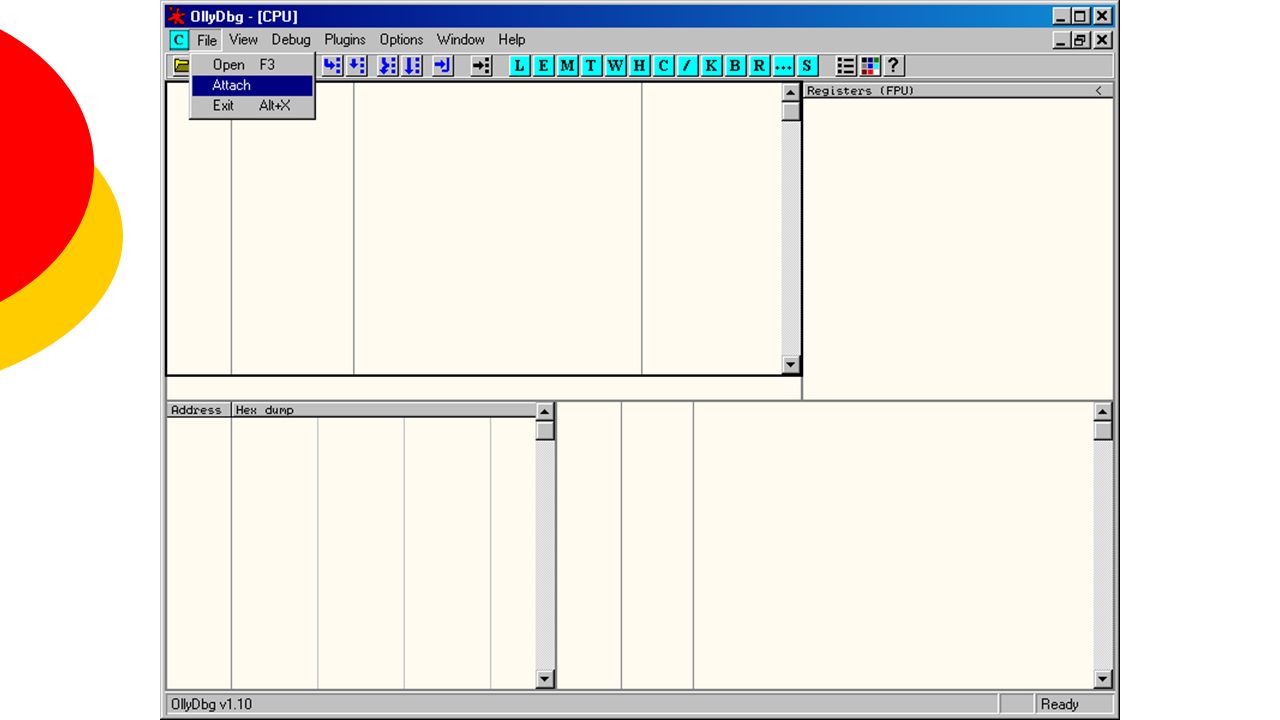Click the Execute till return button
Viewport: 1280px width, 720px height.
tap(443, 66)
